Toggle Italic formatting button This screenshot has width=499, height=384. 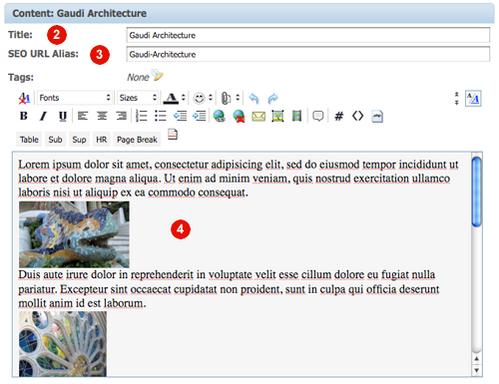click(43, 116)
